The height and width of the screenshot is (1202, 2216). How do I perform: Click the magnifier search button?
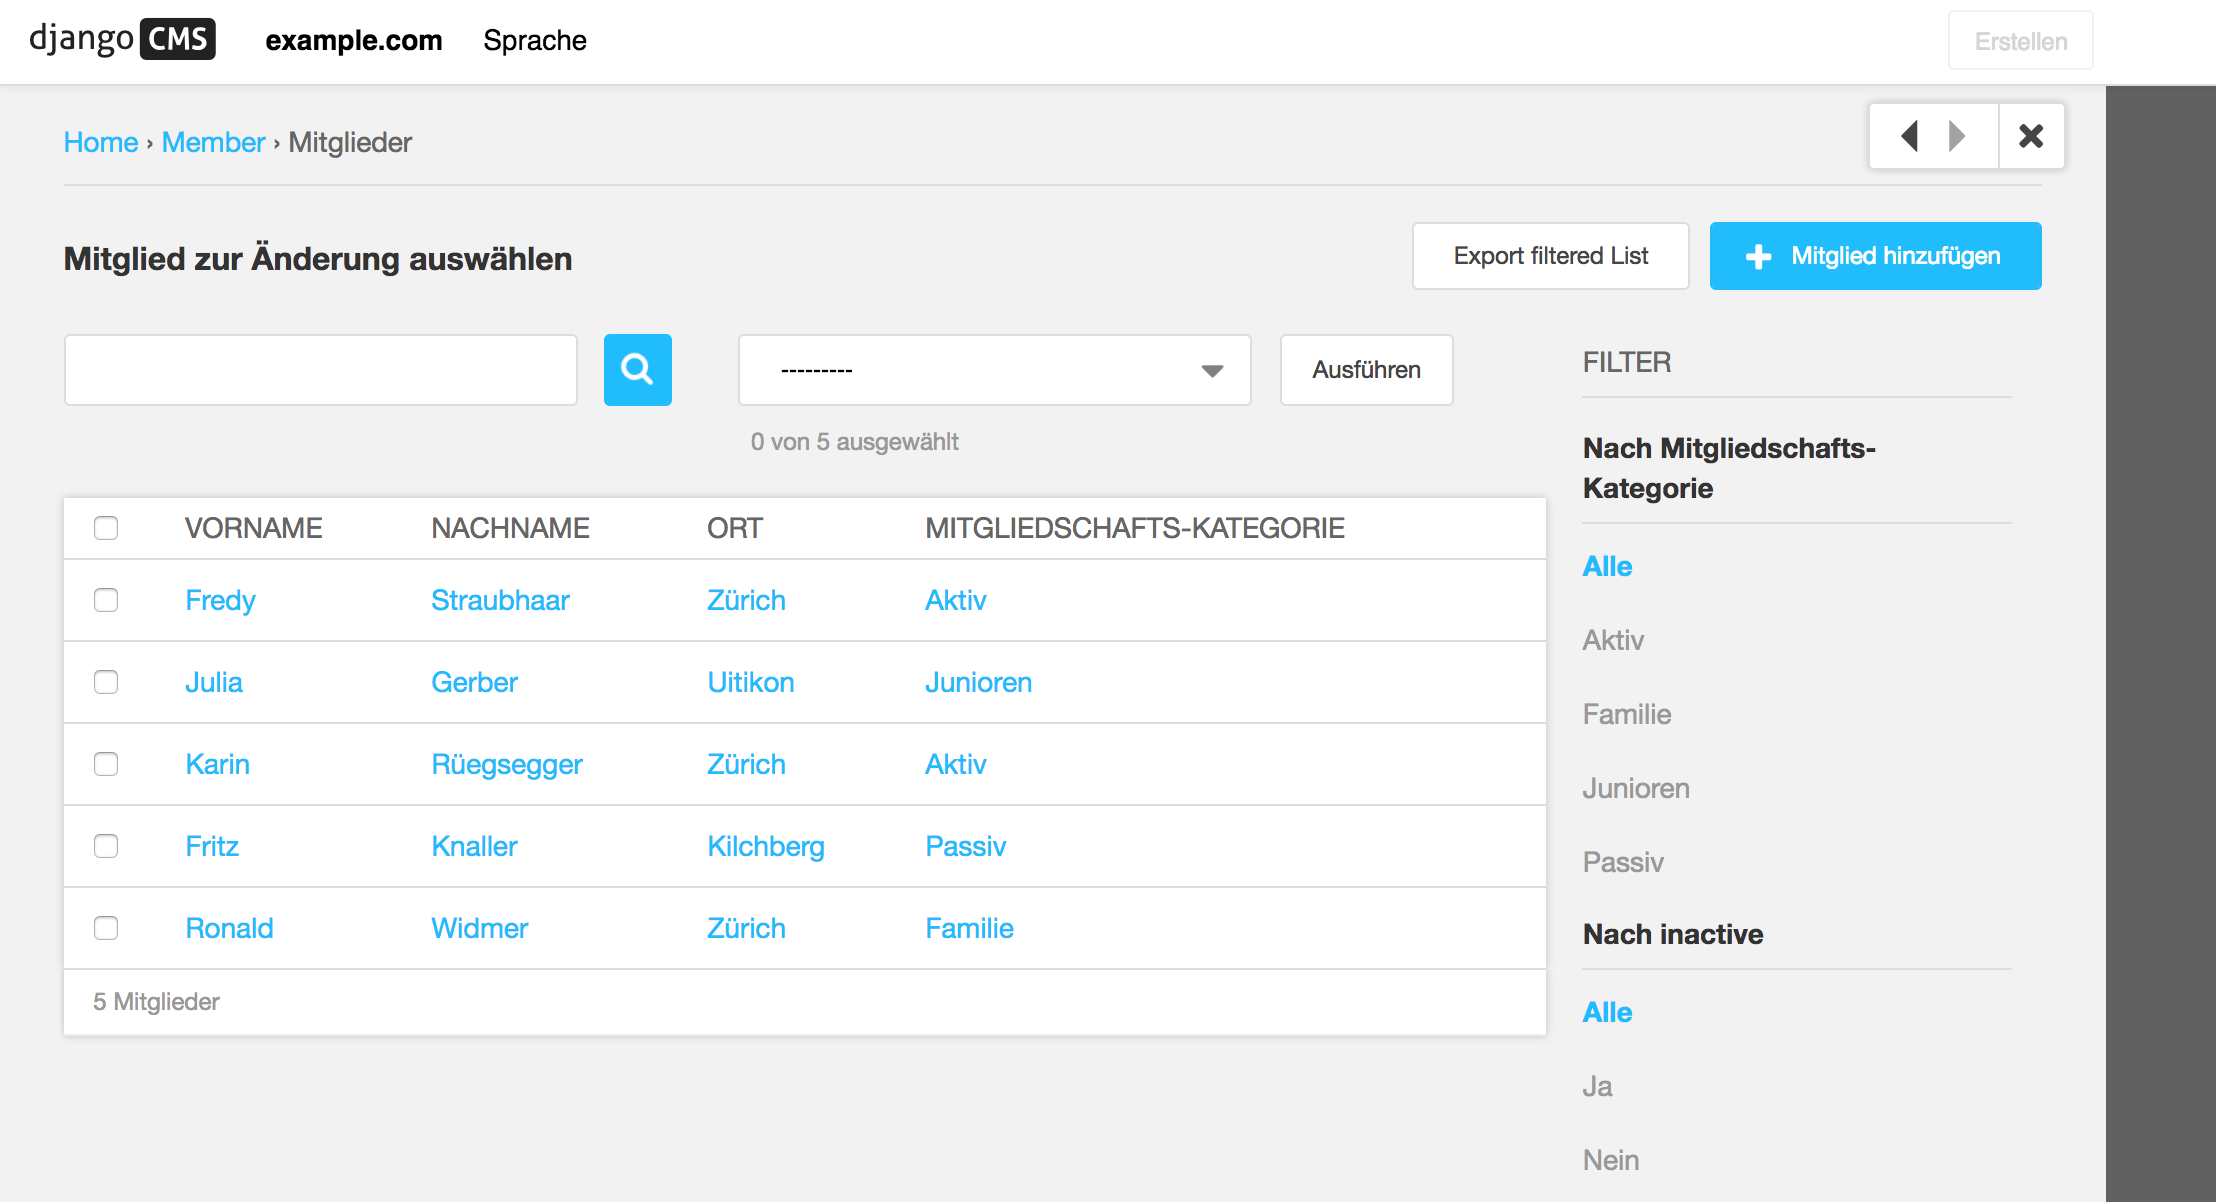(638, 370)
